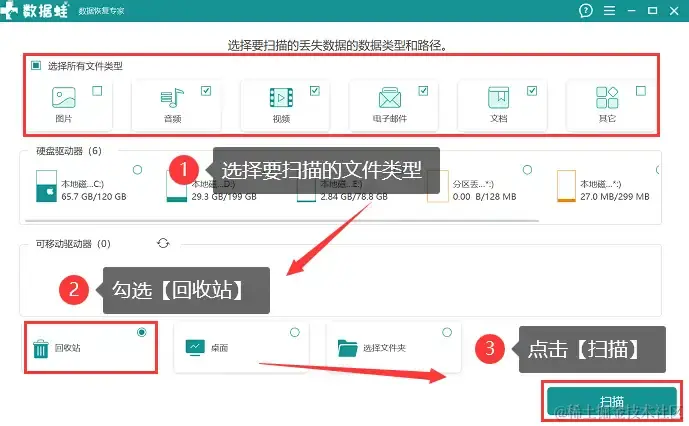The height and width of the screenshot is (426, 689).
Task: Click the 可移动驱动器 (0) heading
Action: (73, 244)
